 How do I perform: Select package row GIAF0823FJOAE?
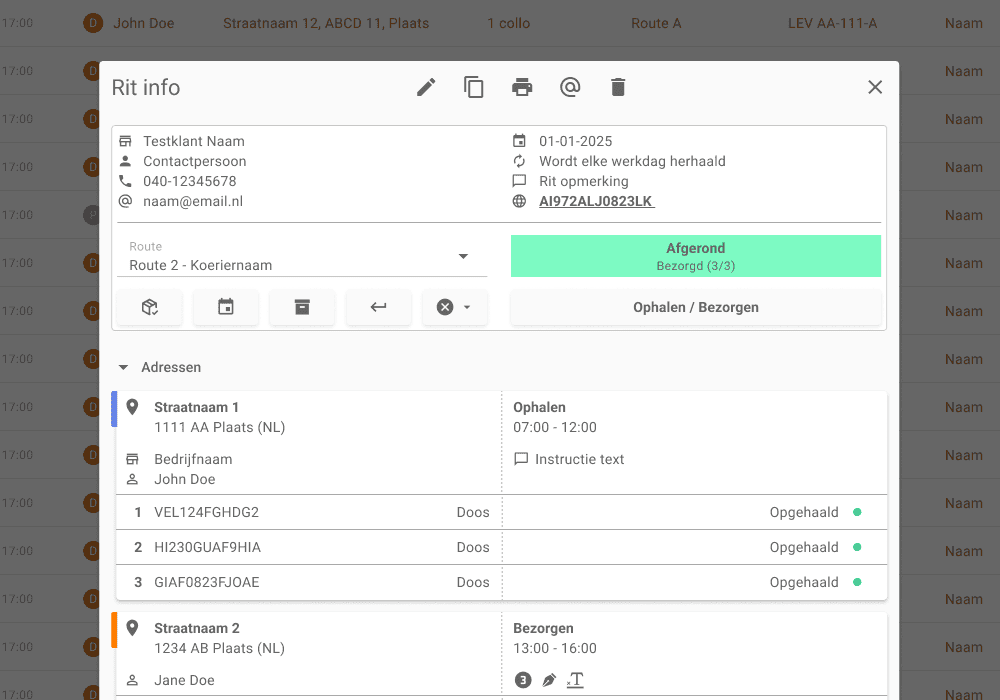pos(501,582)
